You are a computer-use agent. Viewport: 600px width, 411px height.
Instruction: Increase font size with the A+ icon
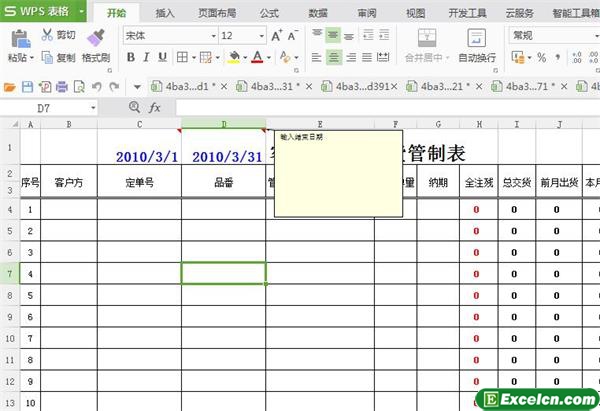[277, 36]
